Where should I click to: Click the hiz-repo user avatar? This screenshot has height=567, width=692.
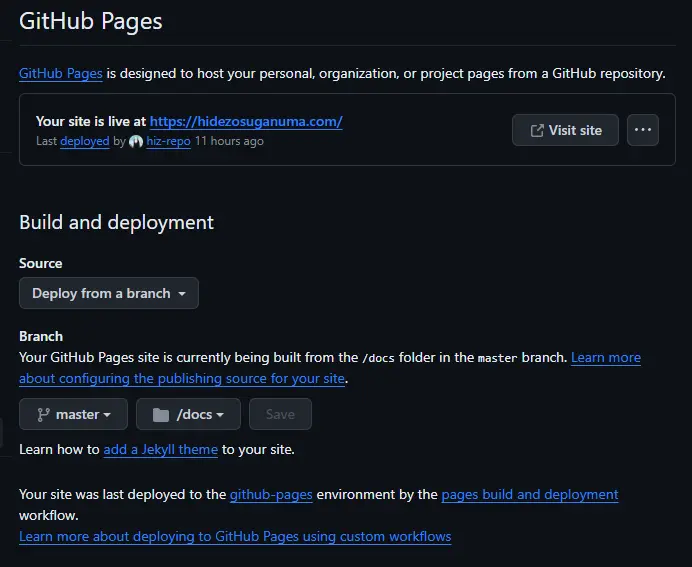[x=136, y=142]
